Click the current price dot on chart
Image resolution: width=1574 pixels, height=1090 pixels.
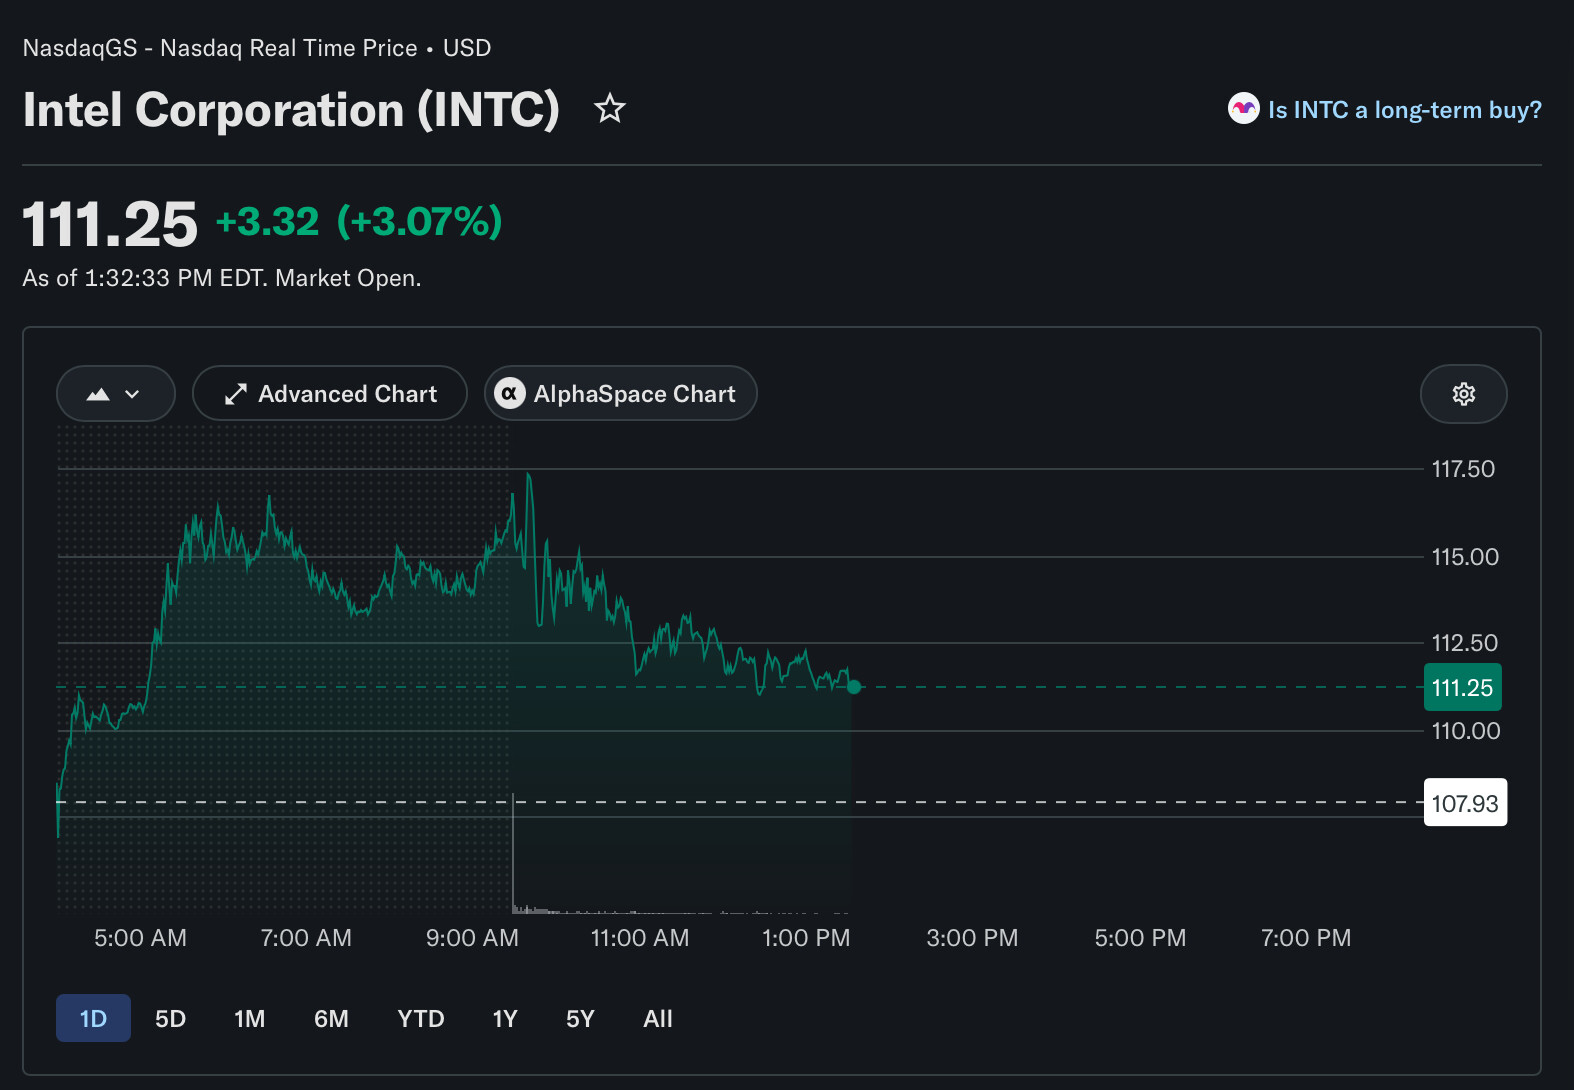[x=854, y=687]
